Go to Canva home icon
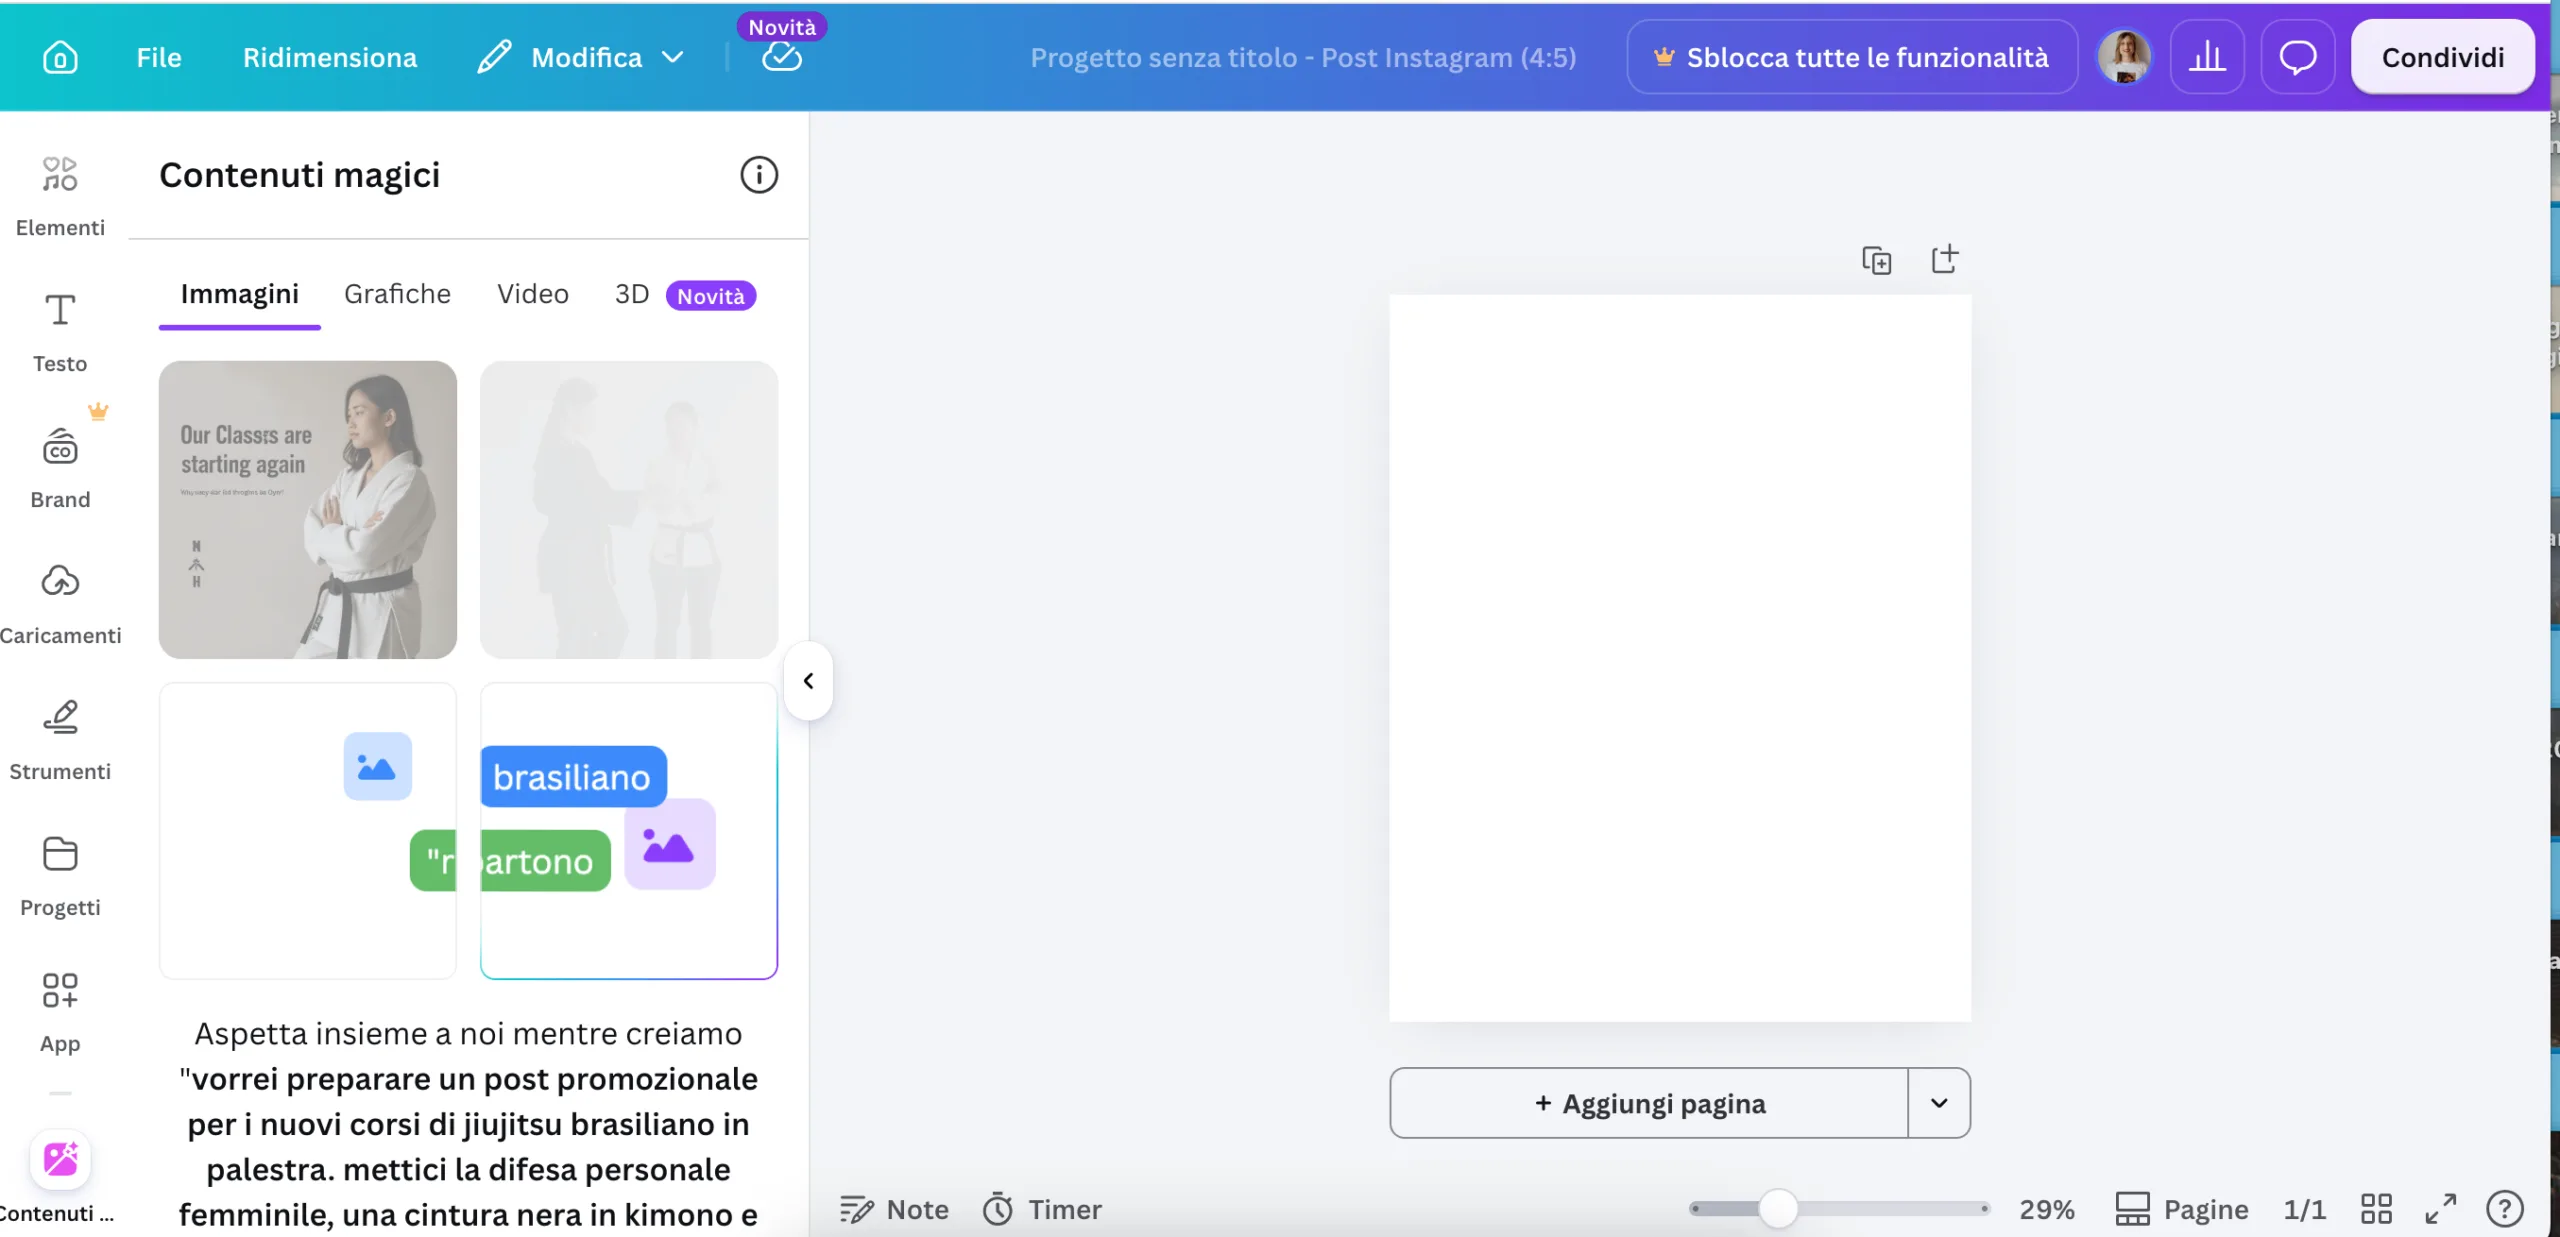Viewport: 2560px width, 1237px height. [60, 57]
